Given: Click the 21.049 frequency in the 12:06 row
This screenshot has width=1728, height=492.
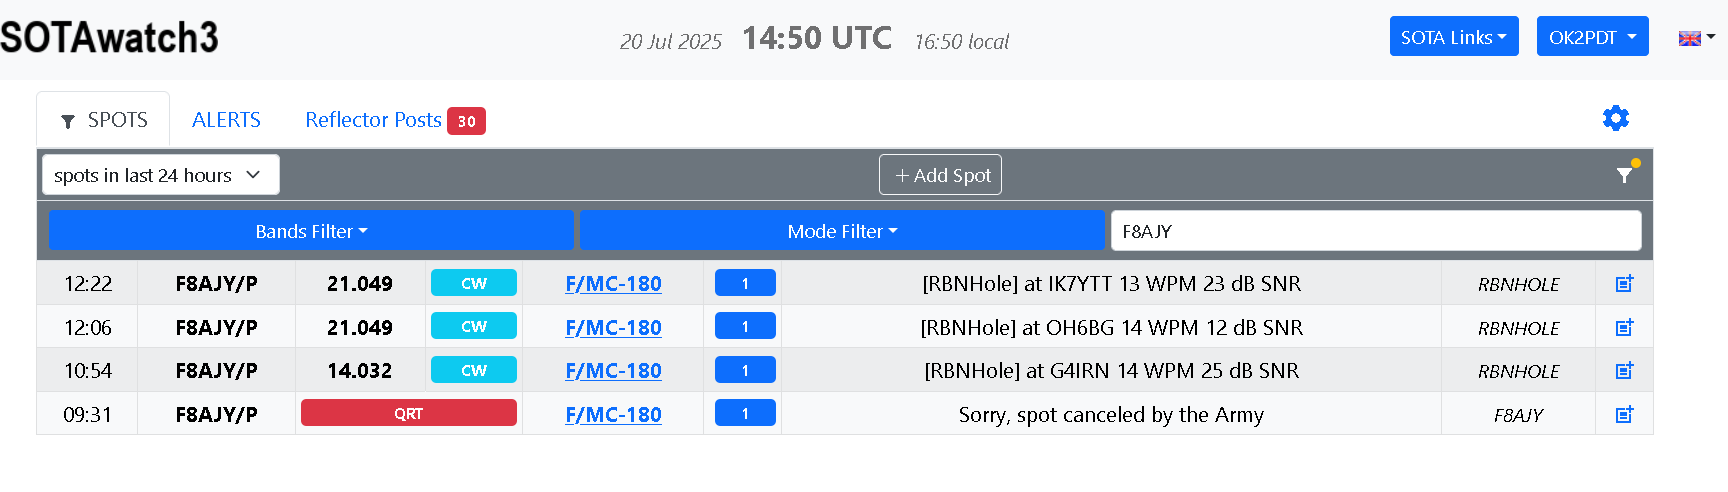Looking at the screenshot, I should tap(360, 327).
